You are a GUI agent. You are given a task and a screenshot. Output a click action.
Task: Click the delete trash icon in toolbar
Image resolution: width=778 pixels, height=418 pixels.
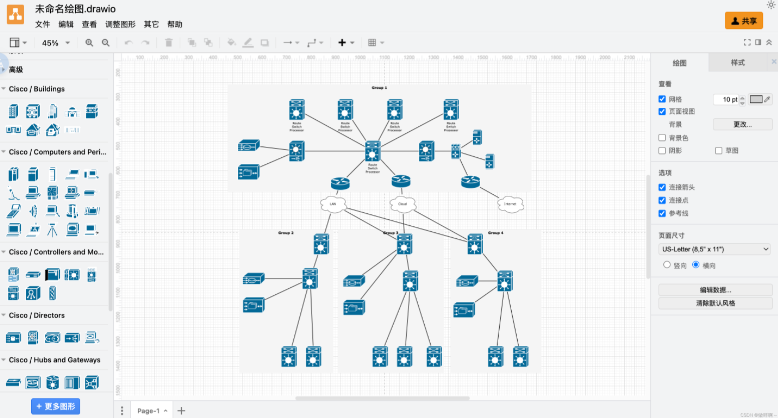tap(168, 43)
